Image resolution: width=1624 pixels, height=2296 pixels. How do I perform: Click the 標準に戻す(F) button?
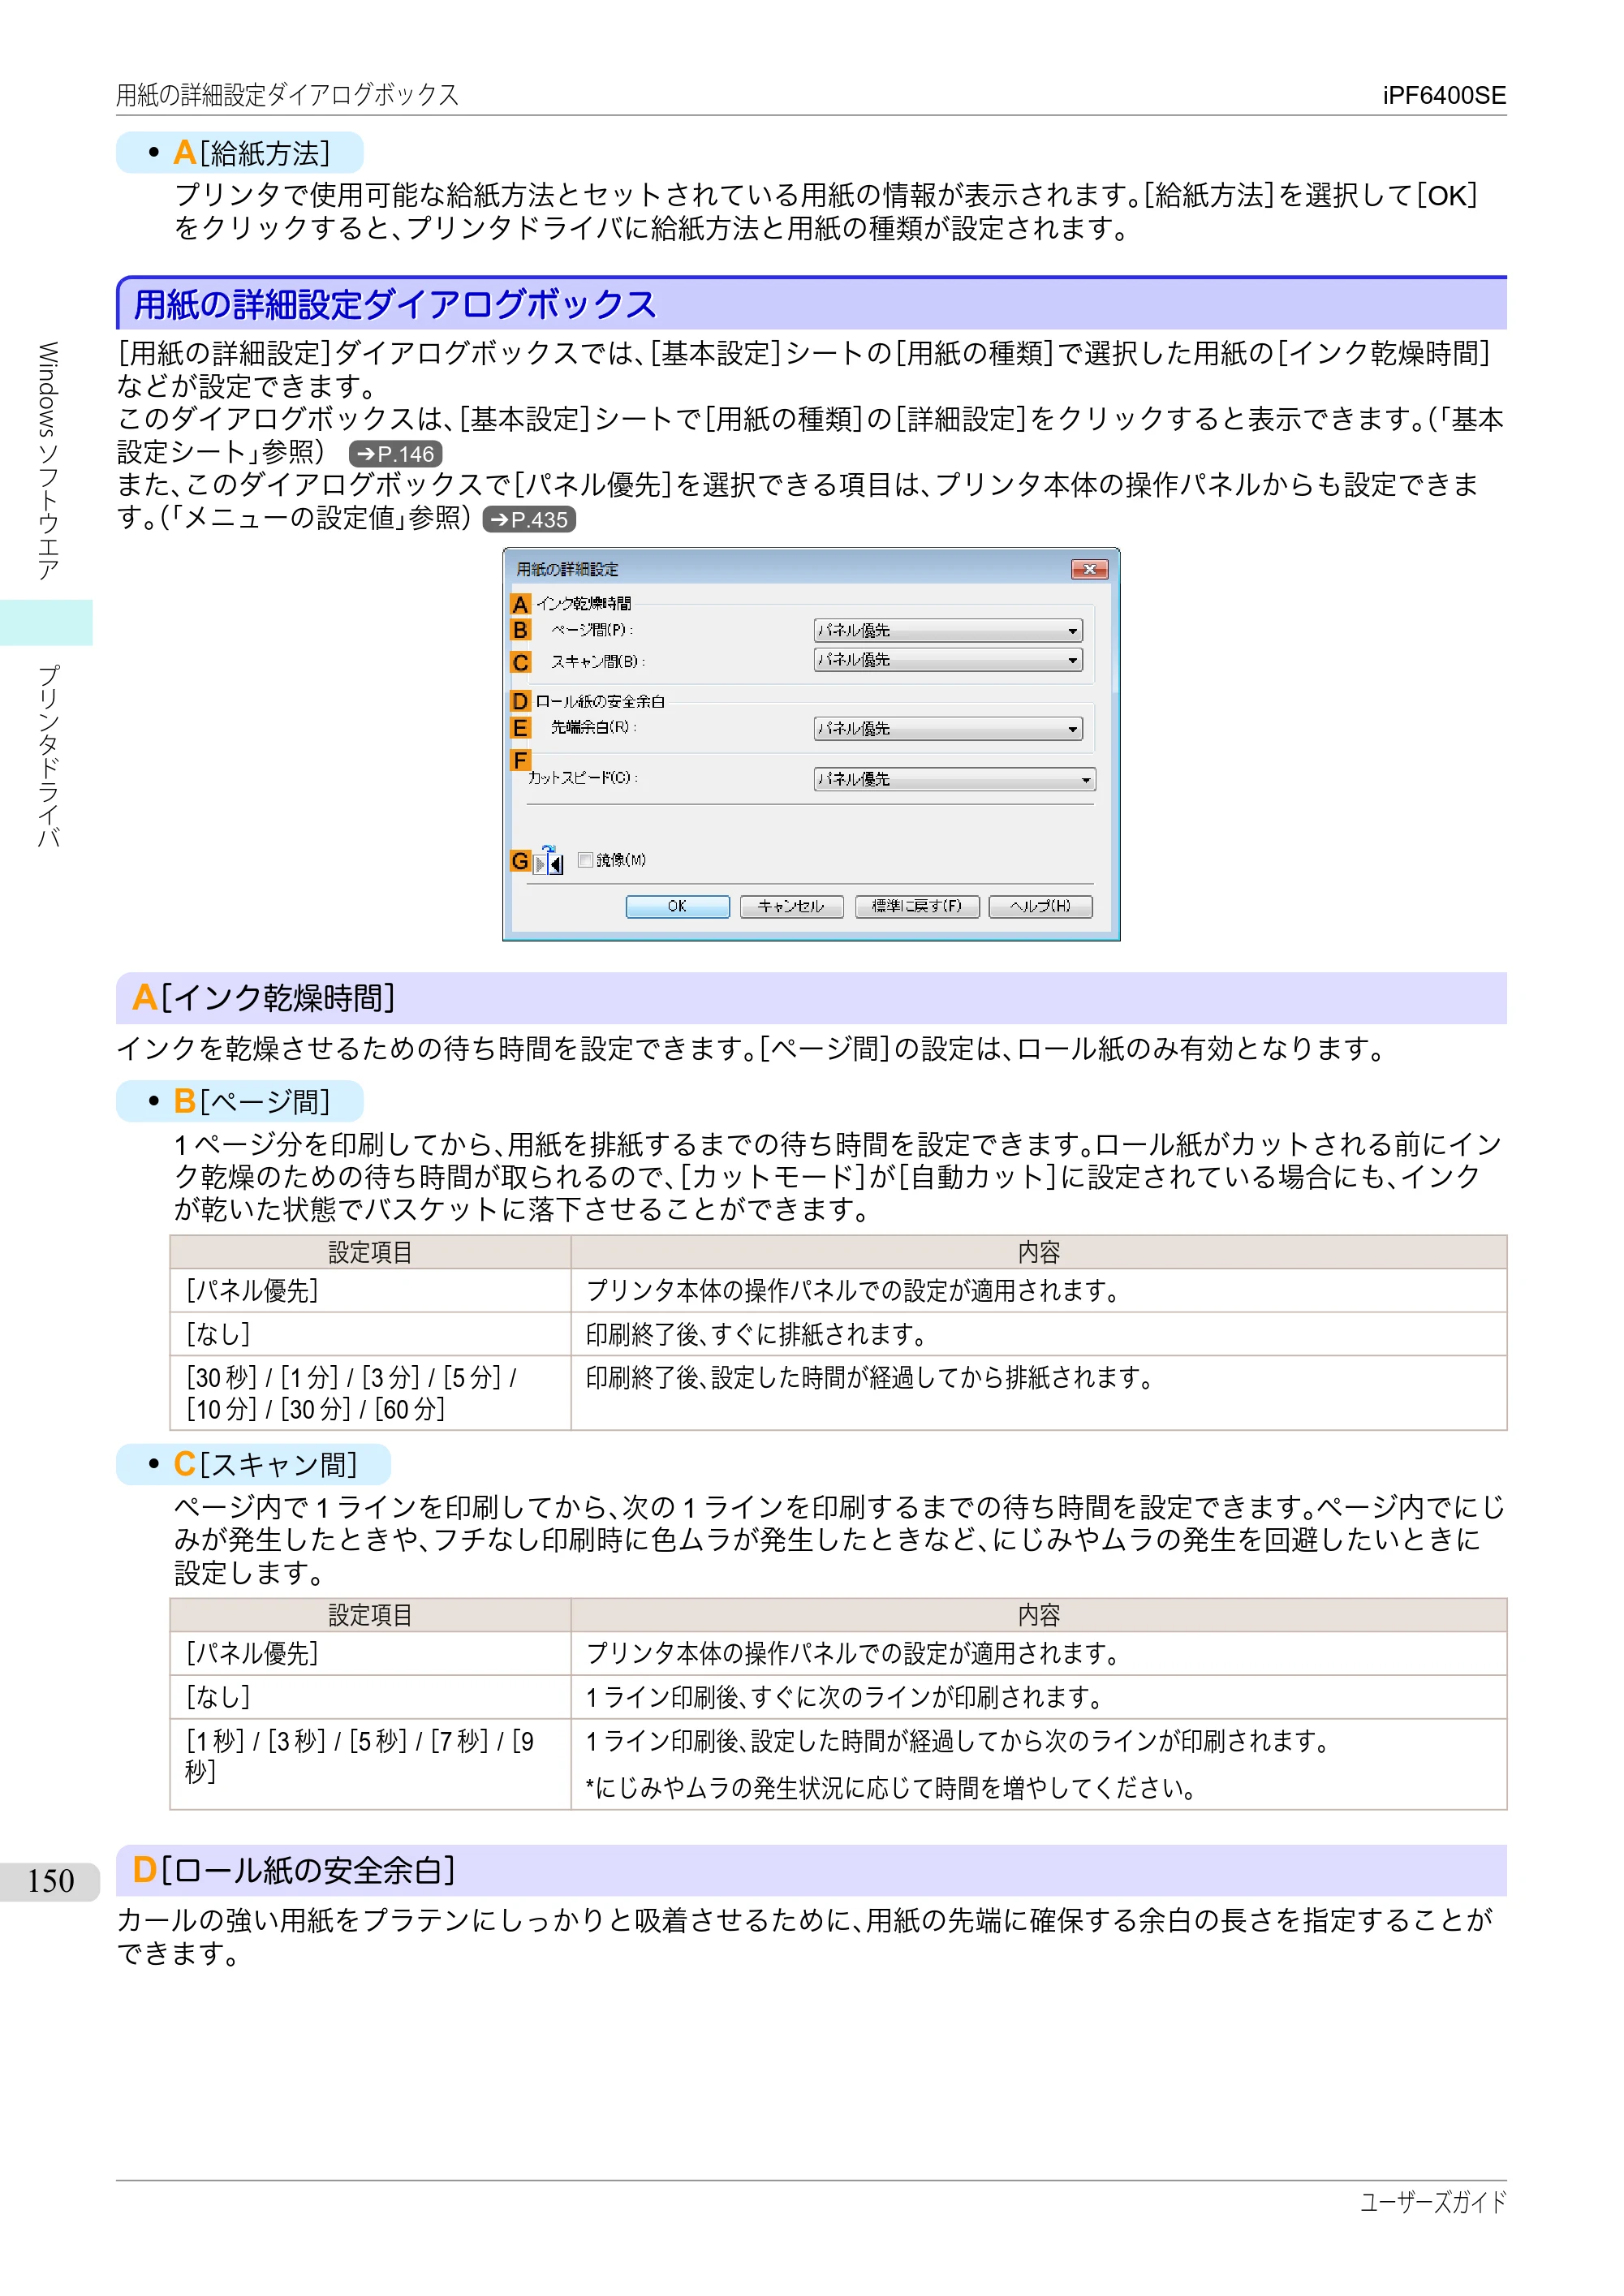coord(916,906)
